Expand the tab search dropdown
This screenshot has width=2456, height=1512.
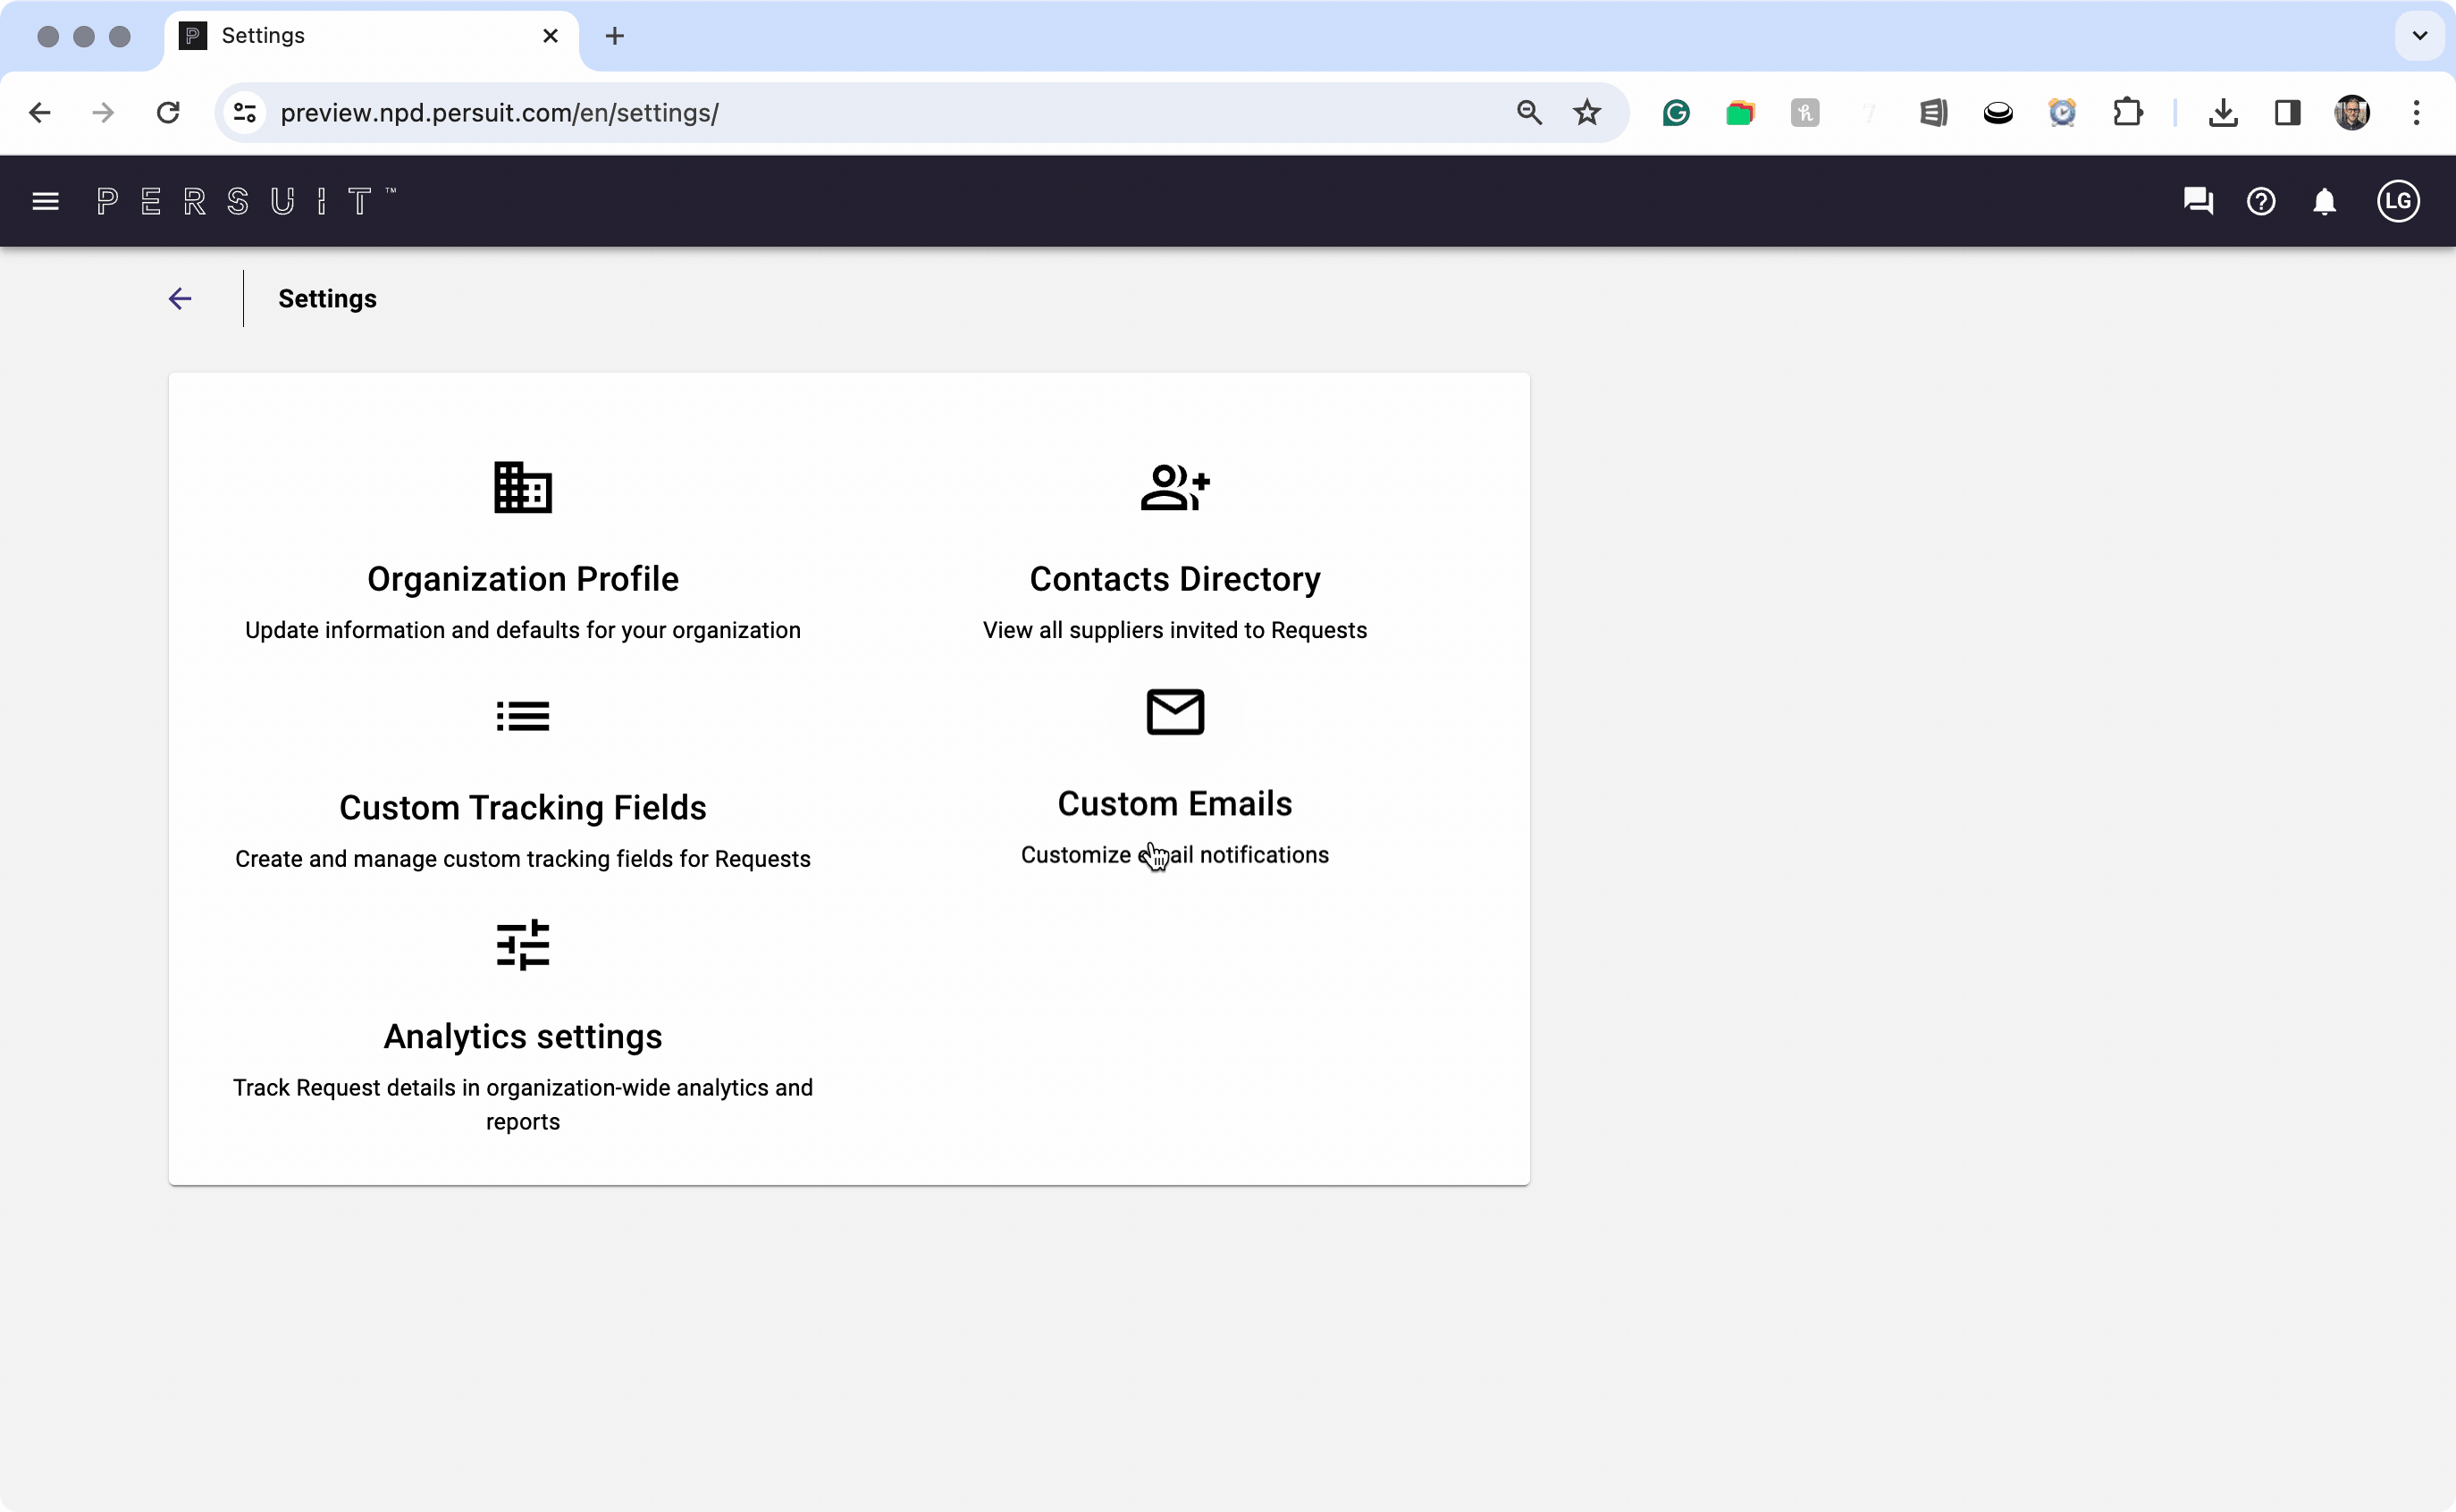click(2419, 36)
